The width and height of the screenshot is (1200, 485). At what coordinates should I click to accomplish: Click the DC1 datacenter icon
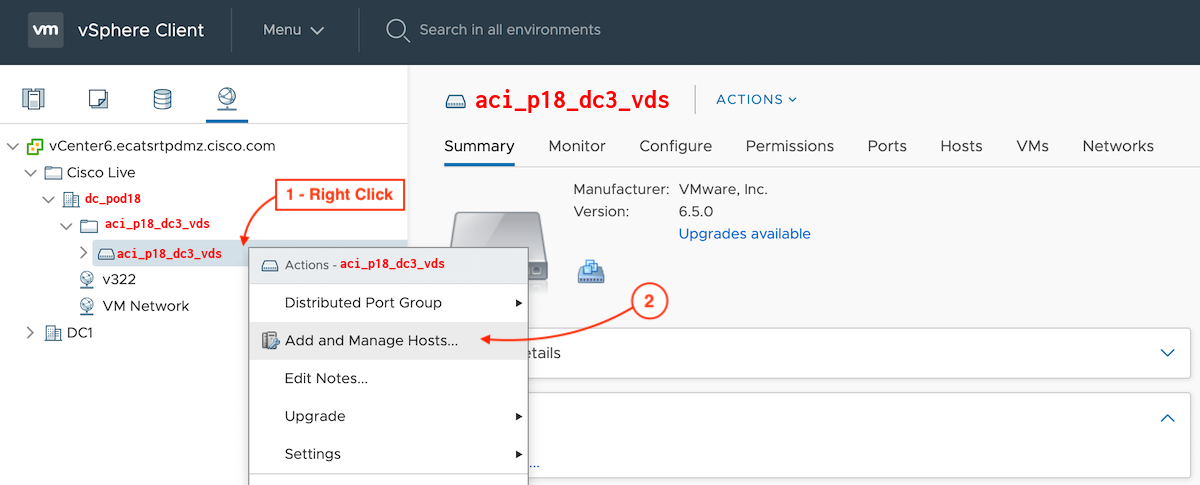(x=54, y=333)
